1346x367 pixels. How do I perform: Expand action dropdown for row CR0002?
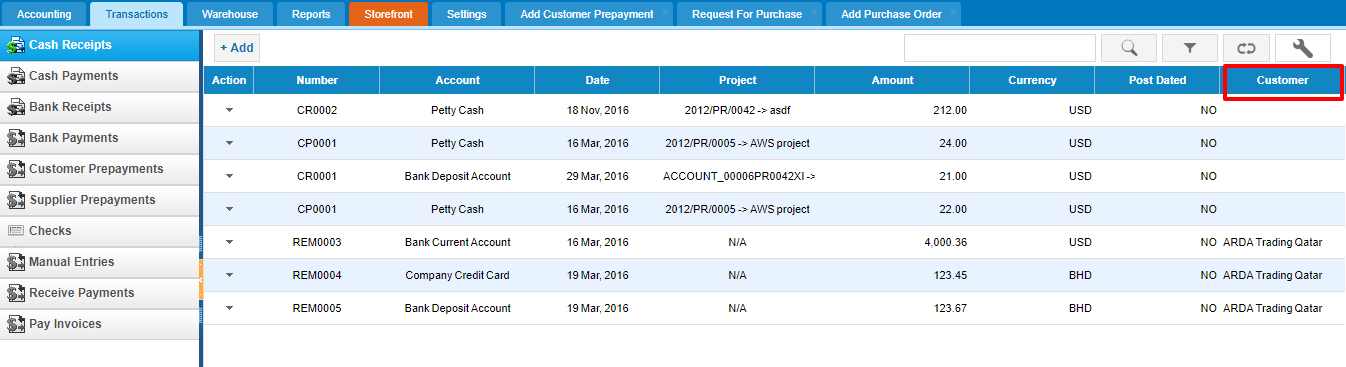tap(229, 110)
